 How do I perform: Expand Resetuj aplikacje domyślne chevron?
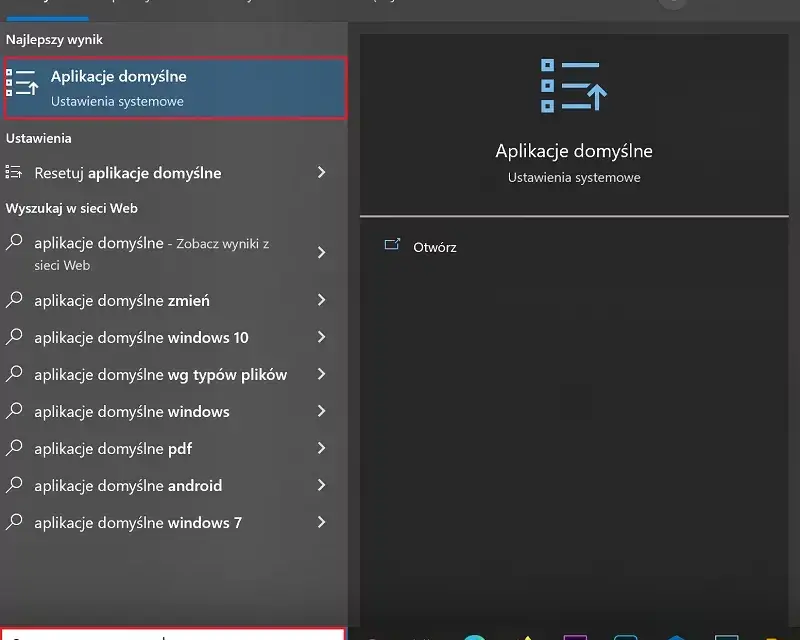pyautogui.click(x=321, y=172)
